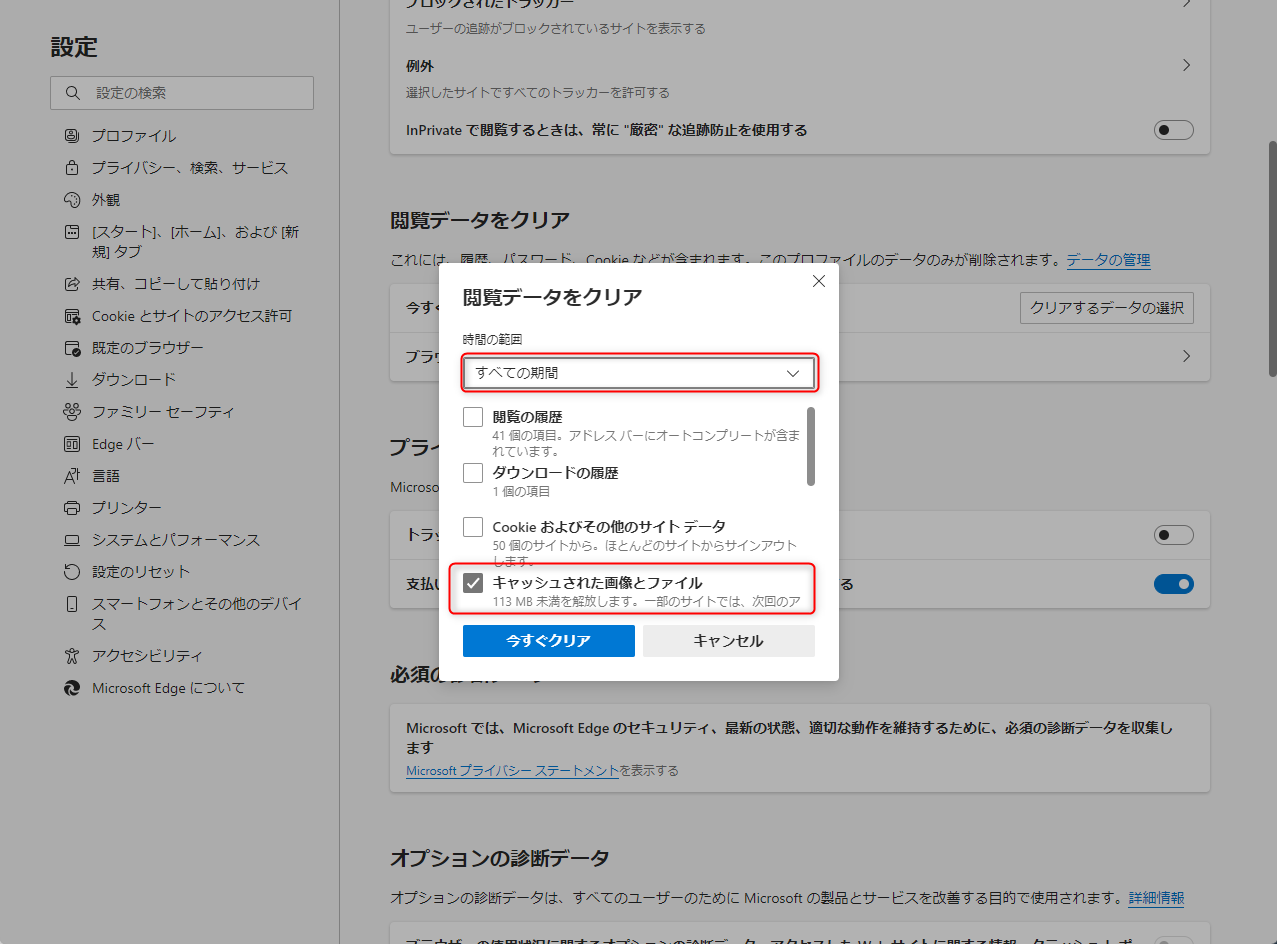Viewport: 1277px width, 944px height.
Task: Expand the chevron below クリアするデータの選択
Action: click(x=1186, y=357)
